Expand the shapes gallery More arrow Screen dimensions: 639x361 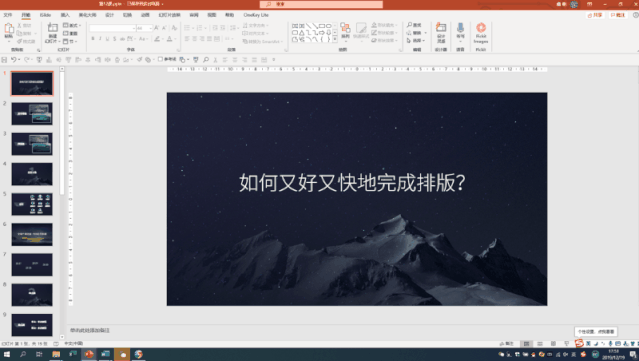tap(335, 40)
